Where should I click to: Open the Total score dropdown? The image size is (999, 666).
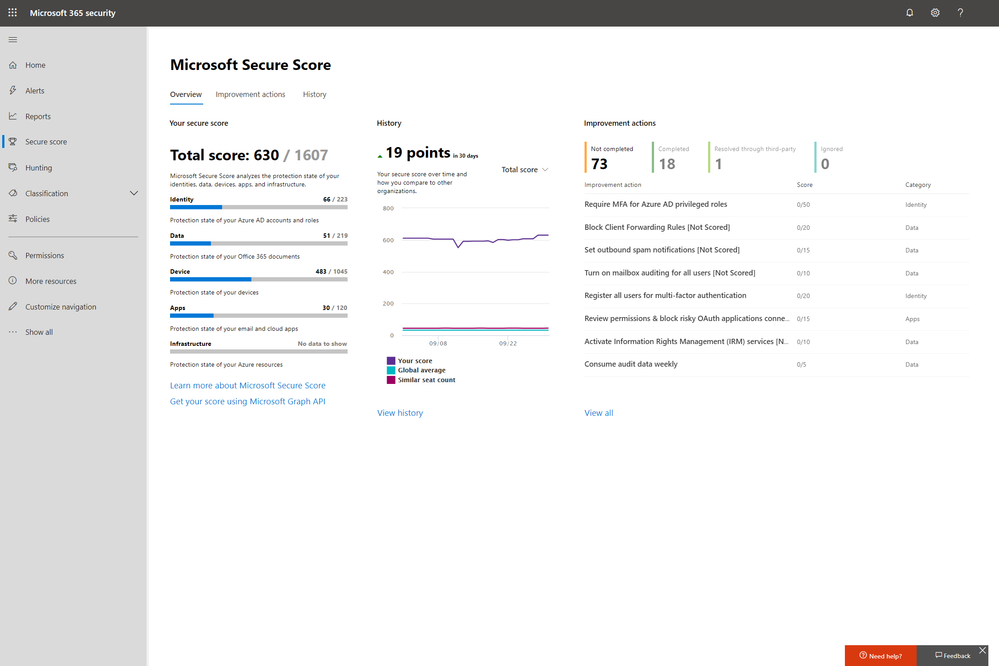524,170
